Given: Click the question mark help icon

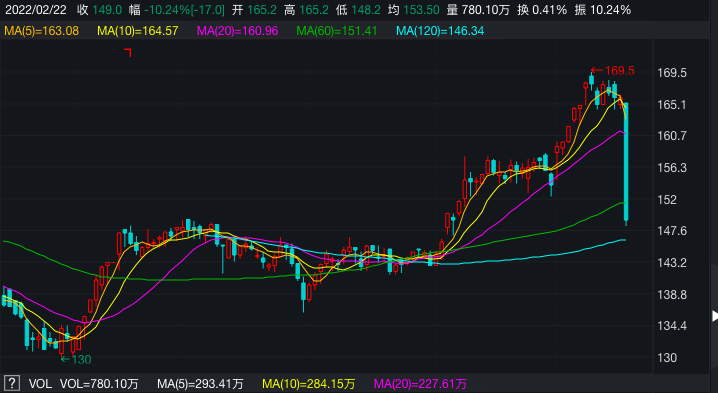Looking at the screenshot, I should tap(12, 383).
